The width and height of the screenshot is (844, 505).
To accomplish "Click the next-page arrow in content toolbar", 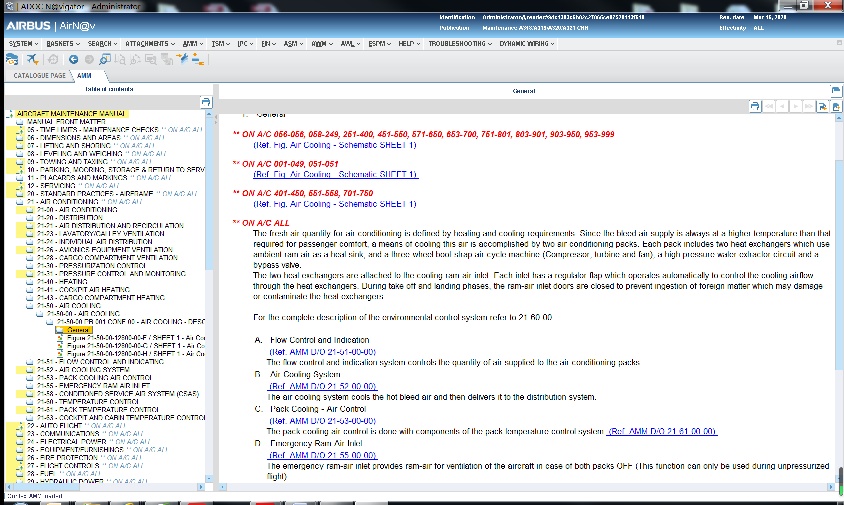I will point(796,107).
